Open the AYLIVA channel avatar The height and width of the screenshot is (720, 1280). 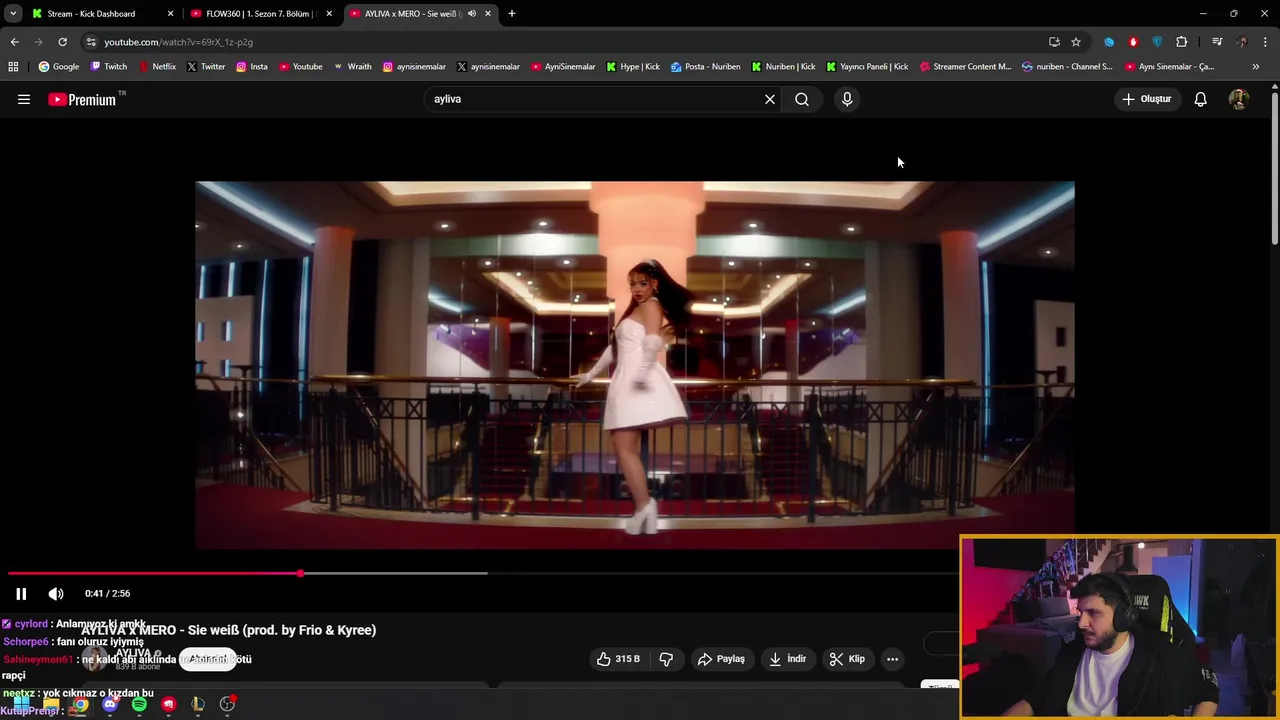[x=94, y=659]
